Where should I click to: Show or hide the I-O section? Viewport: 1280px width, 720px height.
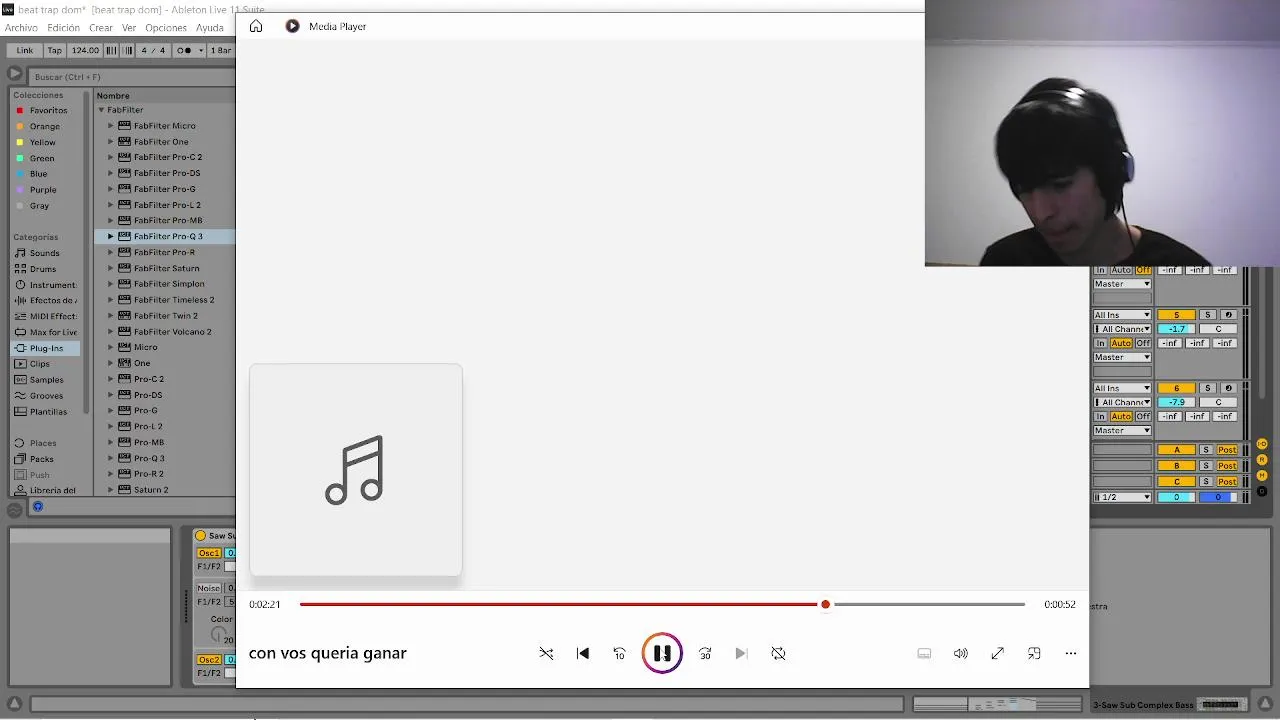pos(1262,444)
